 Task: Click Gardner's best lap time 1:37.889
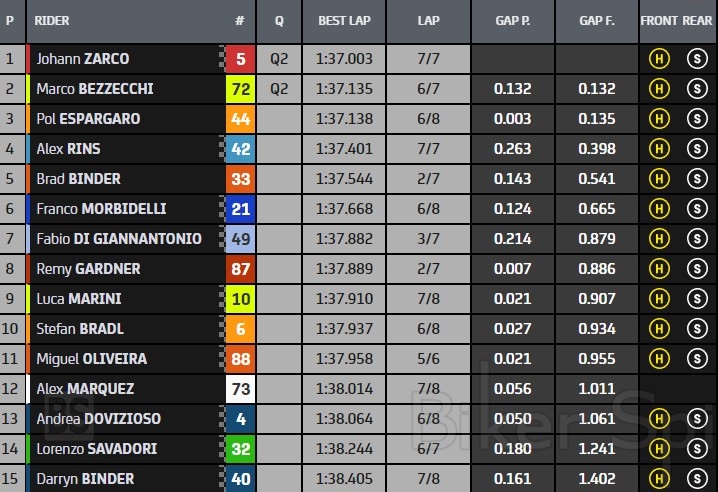(346, 269)
